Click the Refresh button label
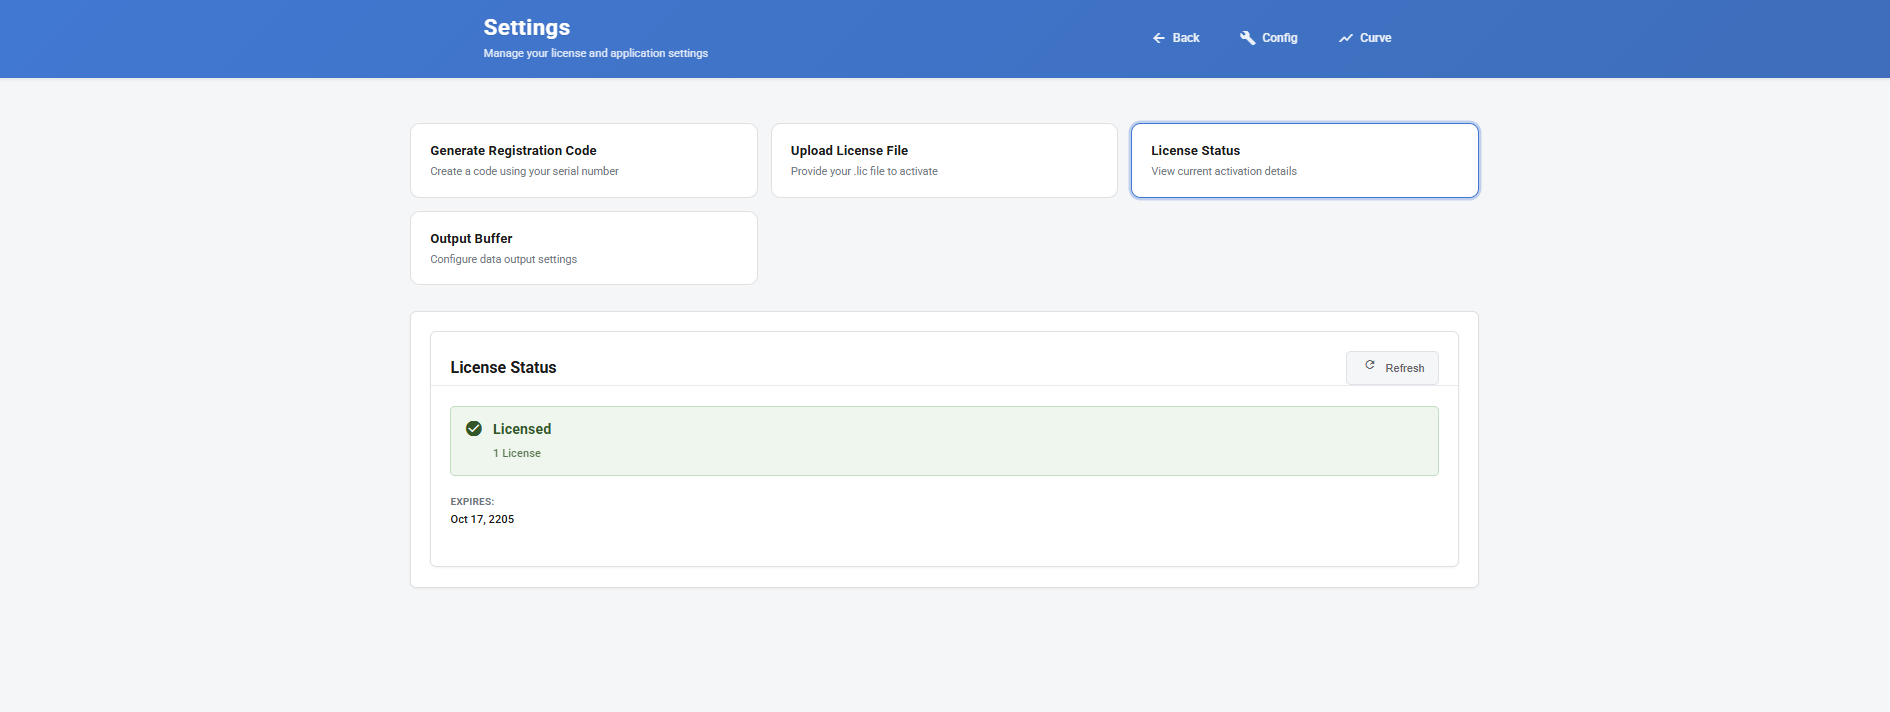This screenshot has width=1890, height=712. 1404,368
